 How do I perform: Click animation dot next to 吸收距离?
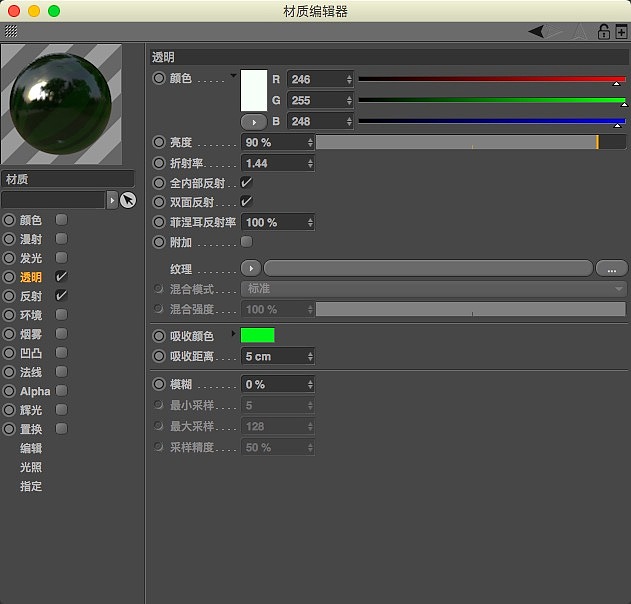pos(159,356)
